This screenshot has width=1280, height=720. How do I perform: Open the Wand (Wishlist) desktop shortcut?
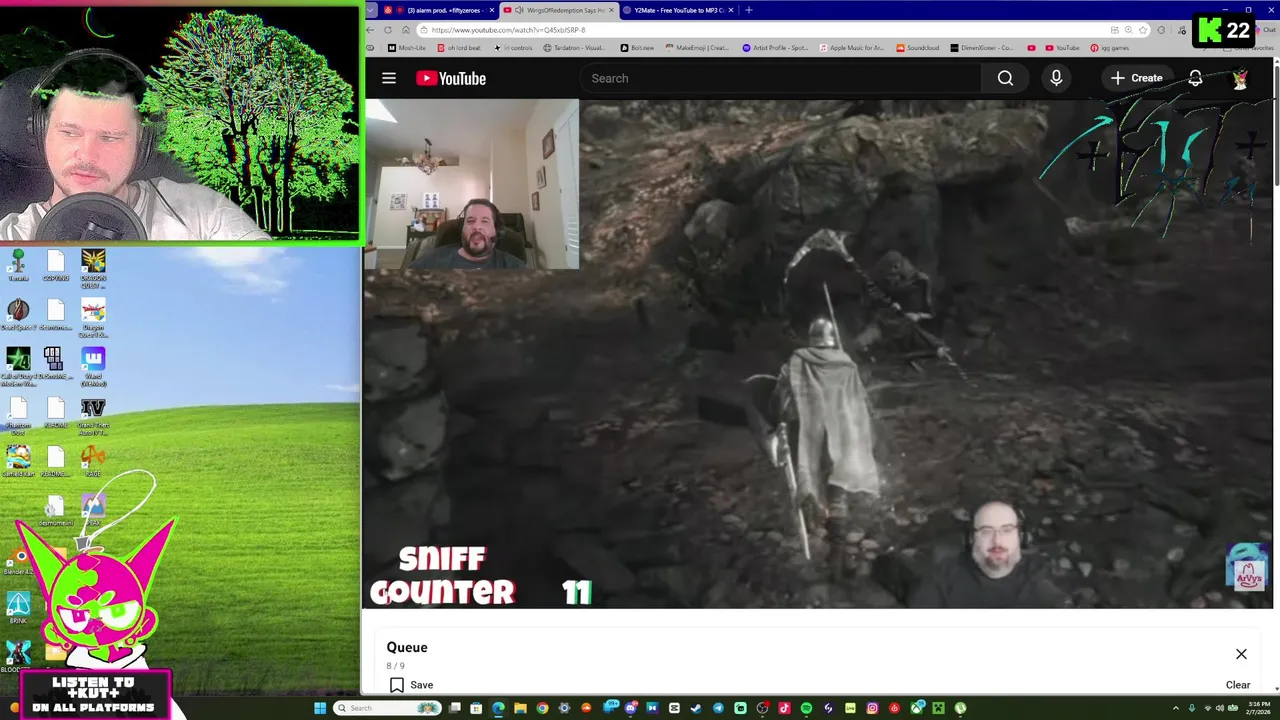click(93, 366)
